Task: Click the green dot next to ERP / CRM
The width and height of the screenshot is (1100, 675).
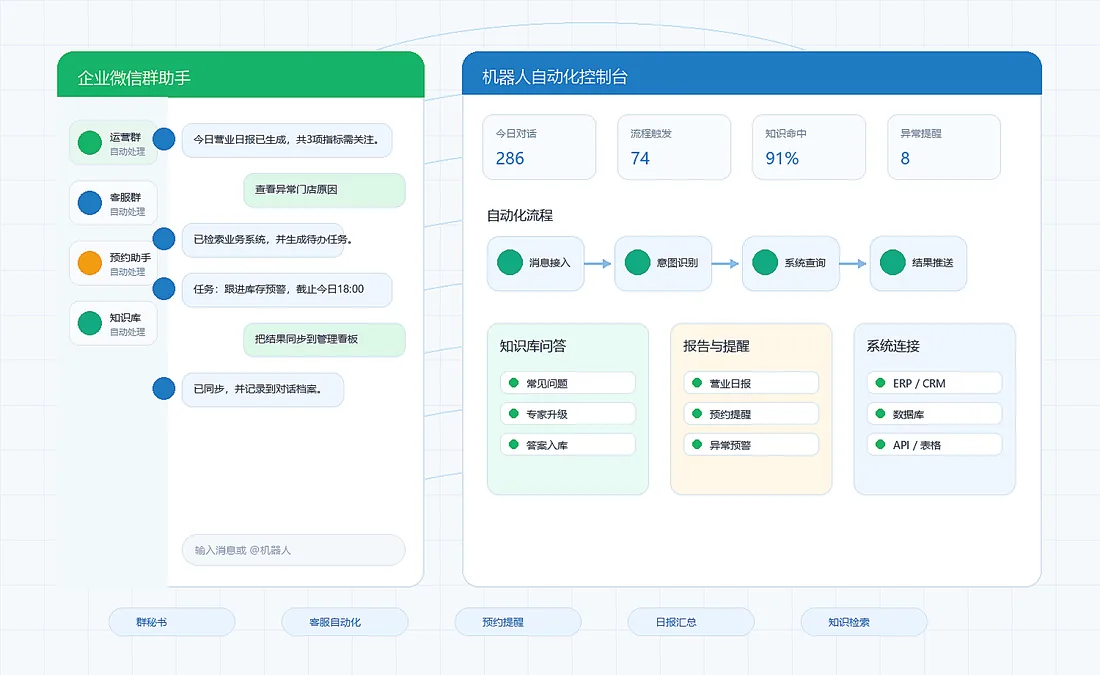Action: point(880,382)
